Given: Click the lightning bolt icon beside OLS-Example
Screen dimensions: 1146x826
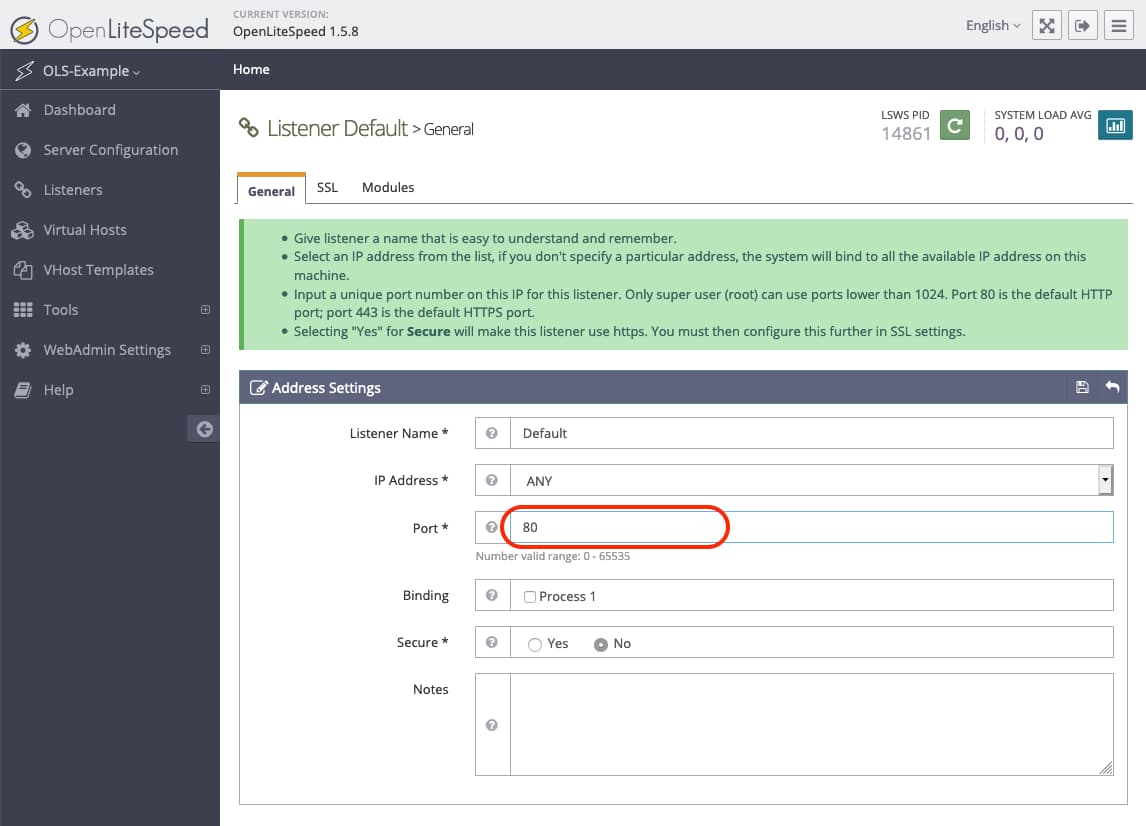Looking at the screenshot, I should click(24, 71).
